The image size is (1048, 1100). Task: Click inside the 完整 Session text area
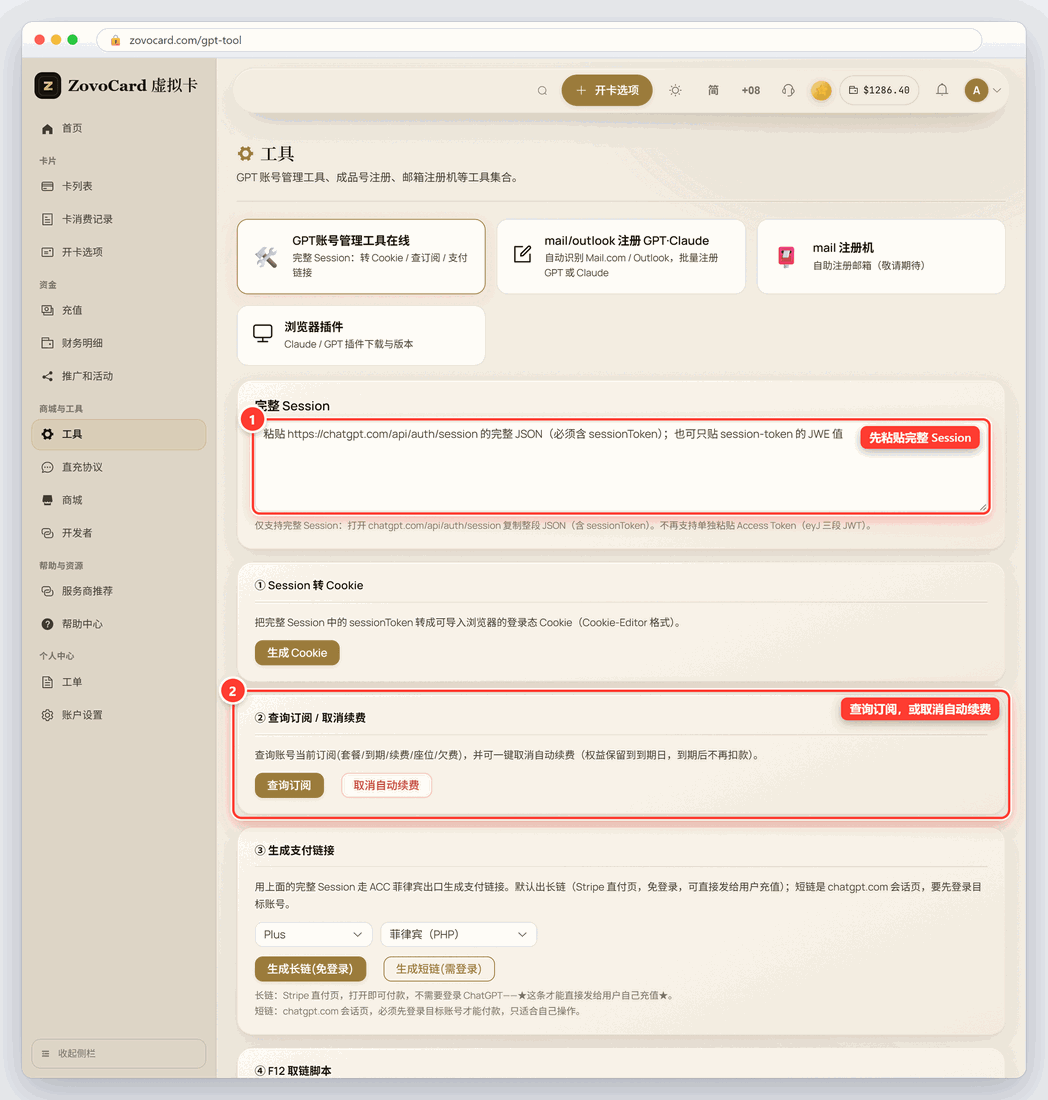coord(621,467)
